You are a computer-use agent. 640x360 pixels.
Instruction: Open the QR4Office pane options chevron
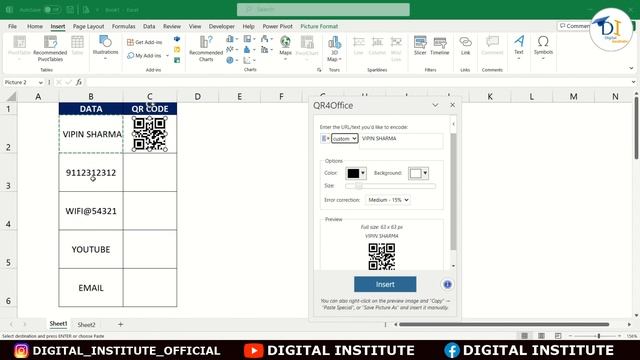tap(435, 105)
